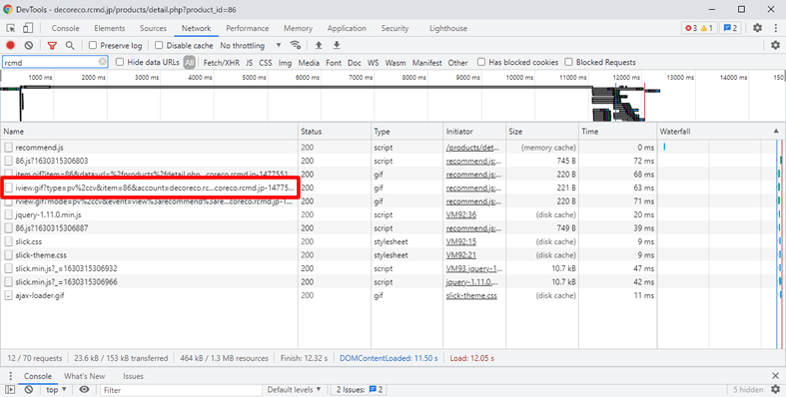This screenshot has height=397, width=786.
Task: Switch to the Lighthouse tab
Action: click(x=448, y=28)
